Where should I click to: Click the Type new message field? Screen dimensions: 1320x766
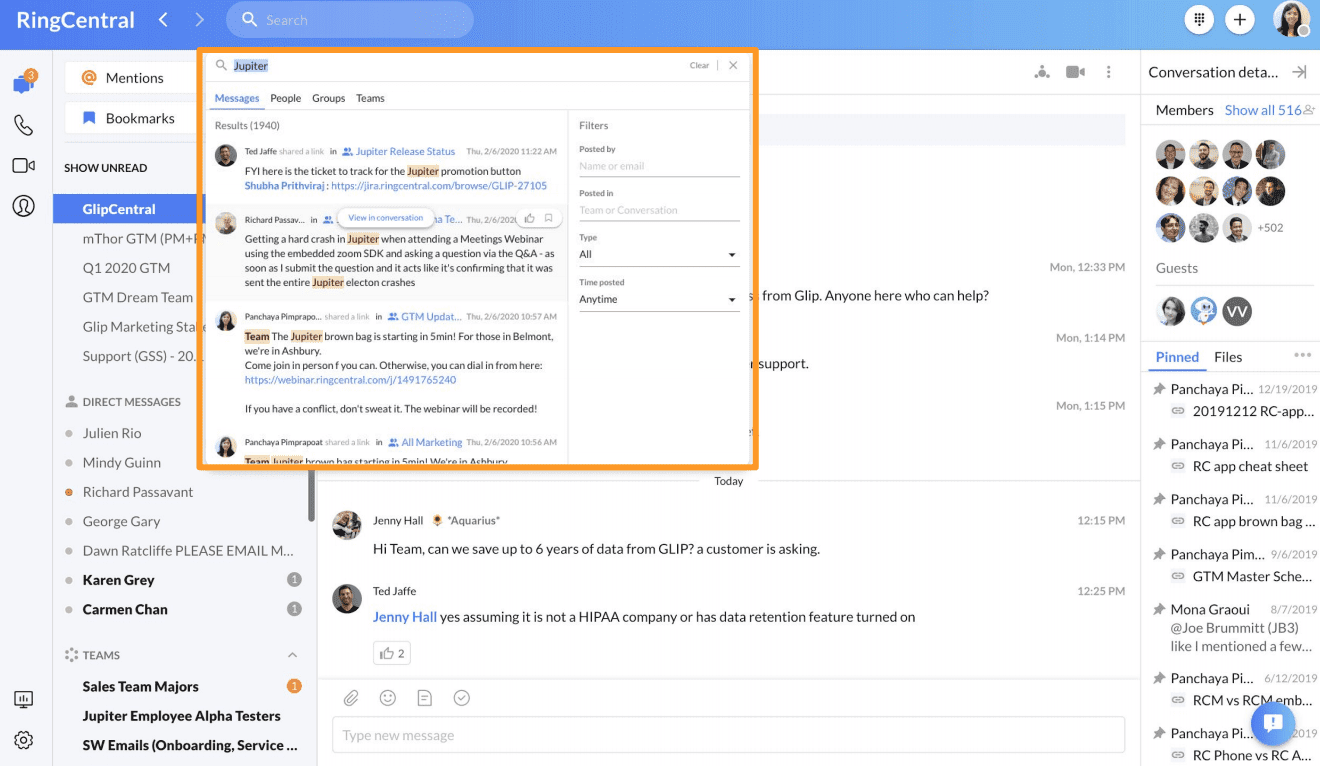tap(728, 736)
